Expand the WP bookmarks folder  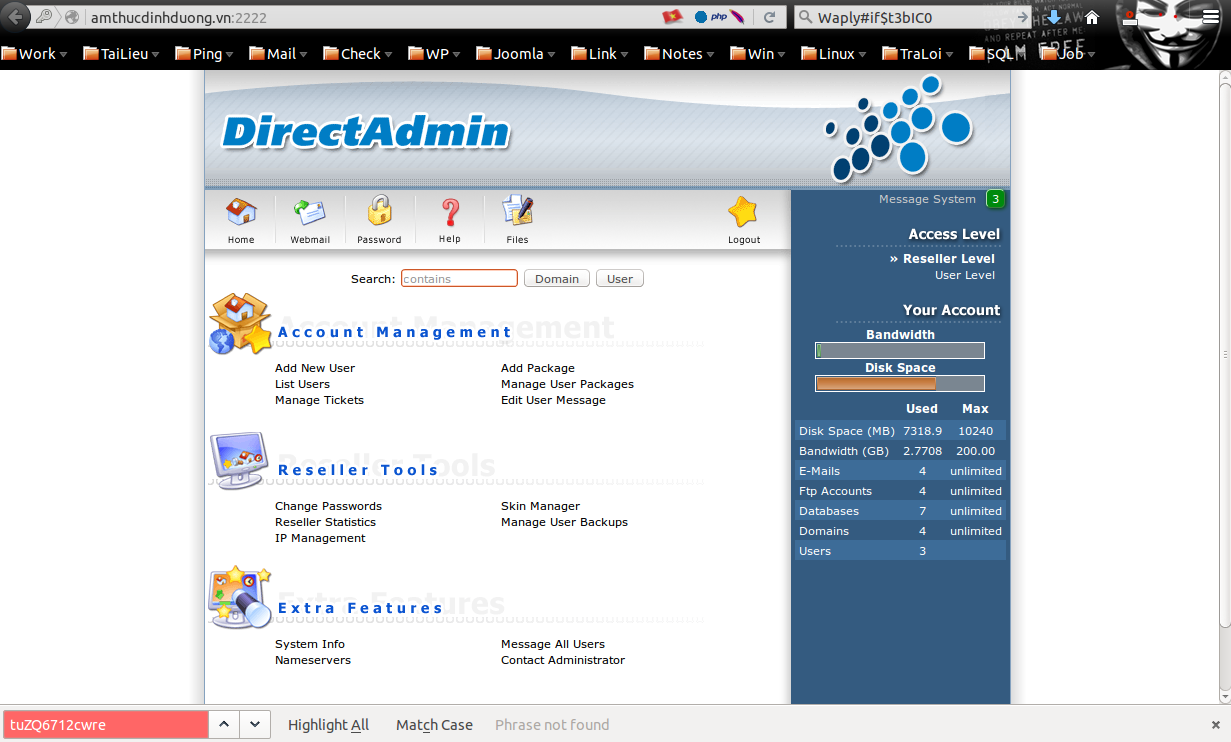435,54
